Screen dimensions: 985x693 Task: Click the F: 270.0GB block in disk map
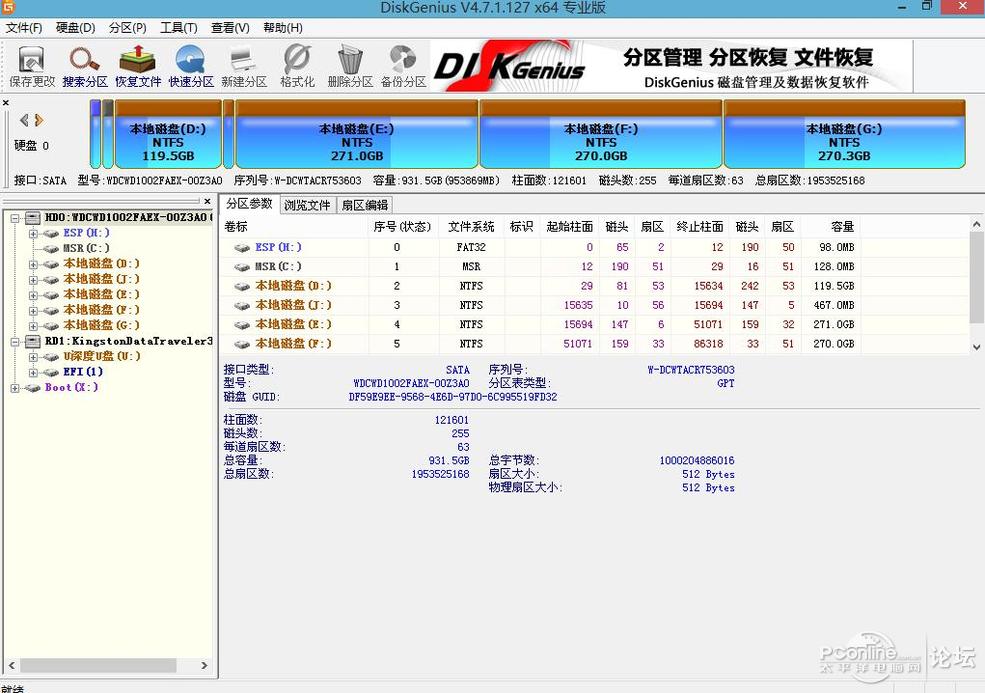[x=601, y=134]
